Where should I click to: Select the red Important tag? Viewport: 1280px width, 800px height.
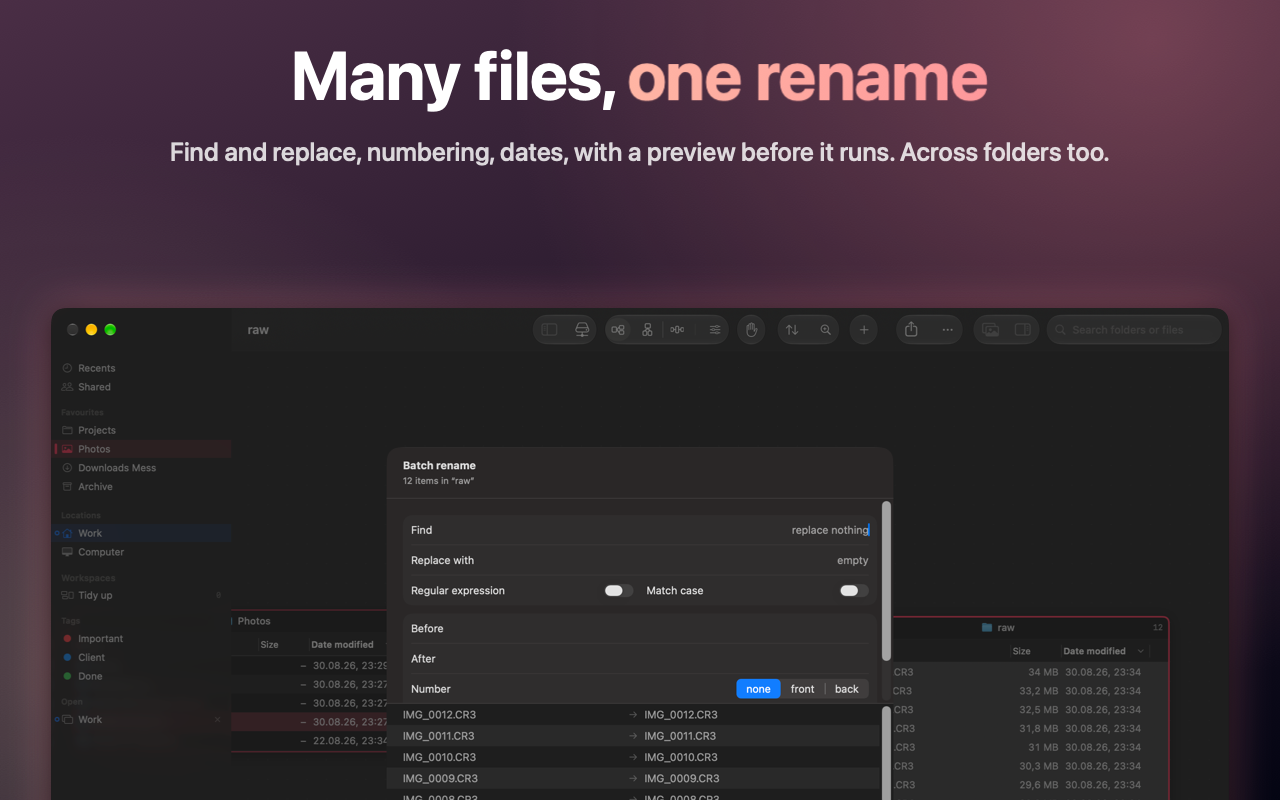(x=142, y=639)
